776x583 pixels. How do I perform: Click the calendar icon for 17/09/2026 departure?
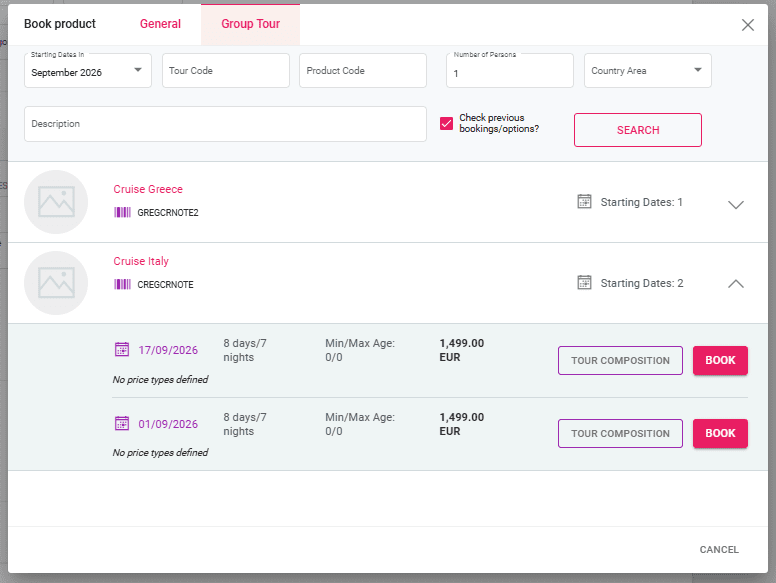(122, 350)
